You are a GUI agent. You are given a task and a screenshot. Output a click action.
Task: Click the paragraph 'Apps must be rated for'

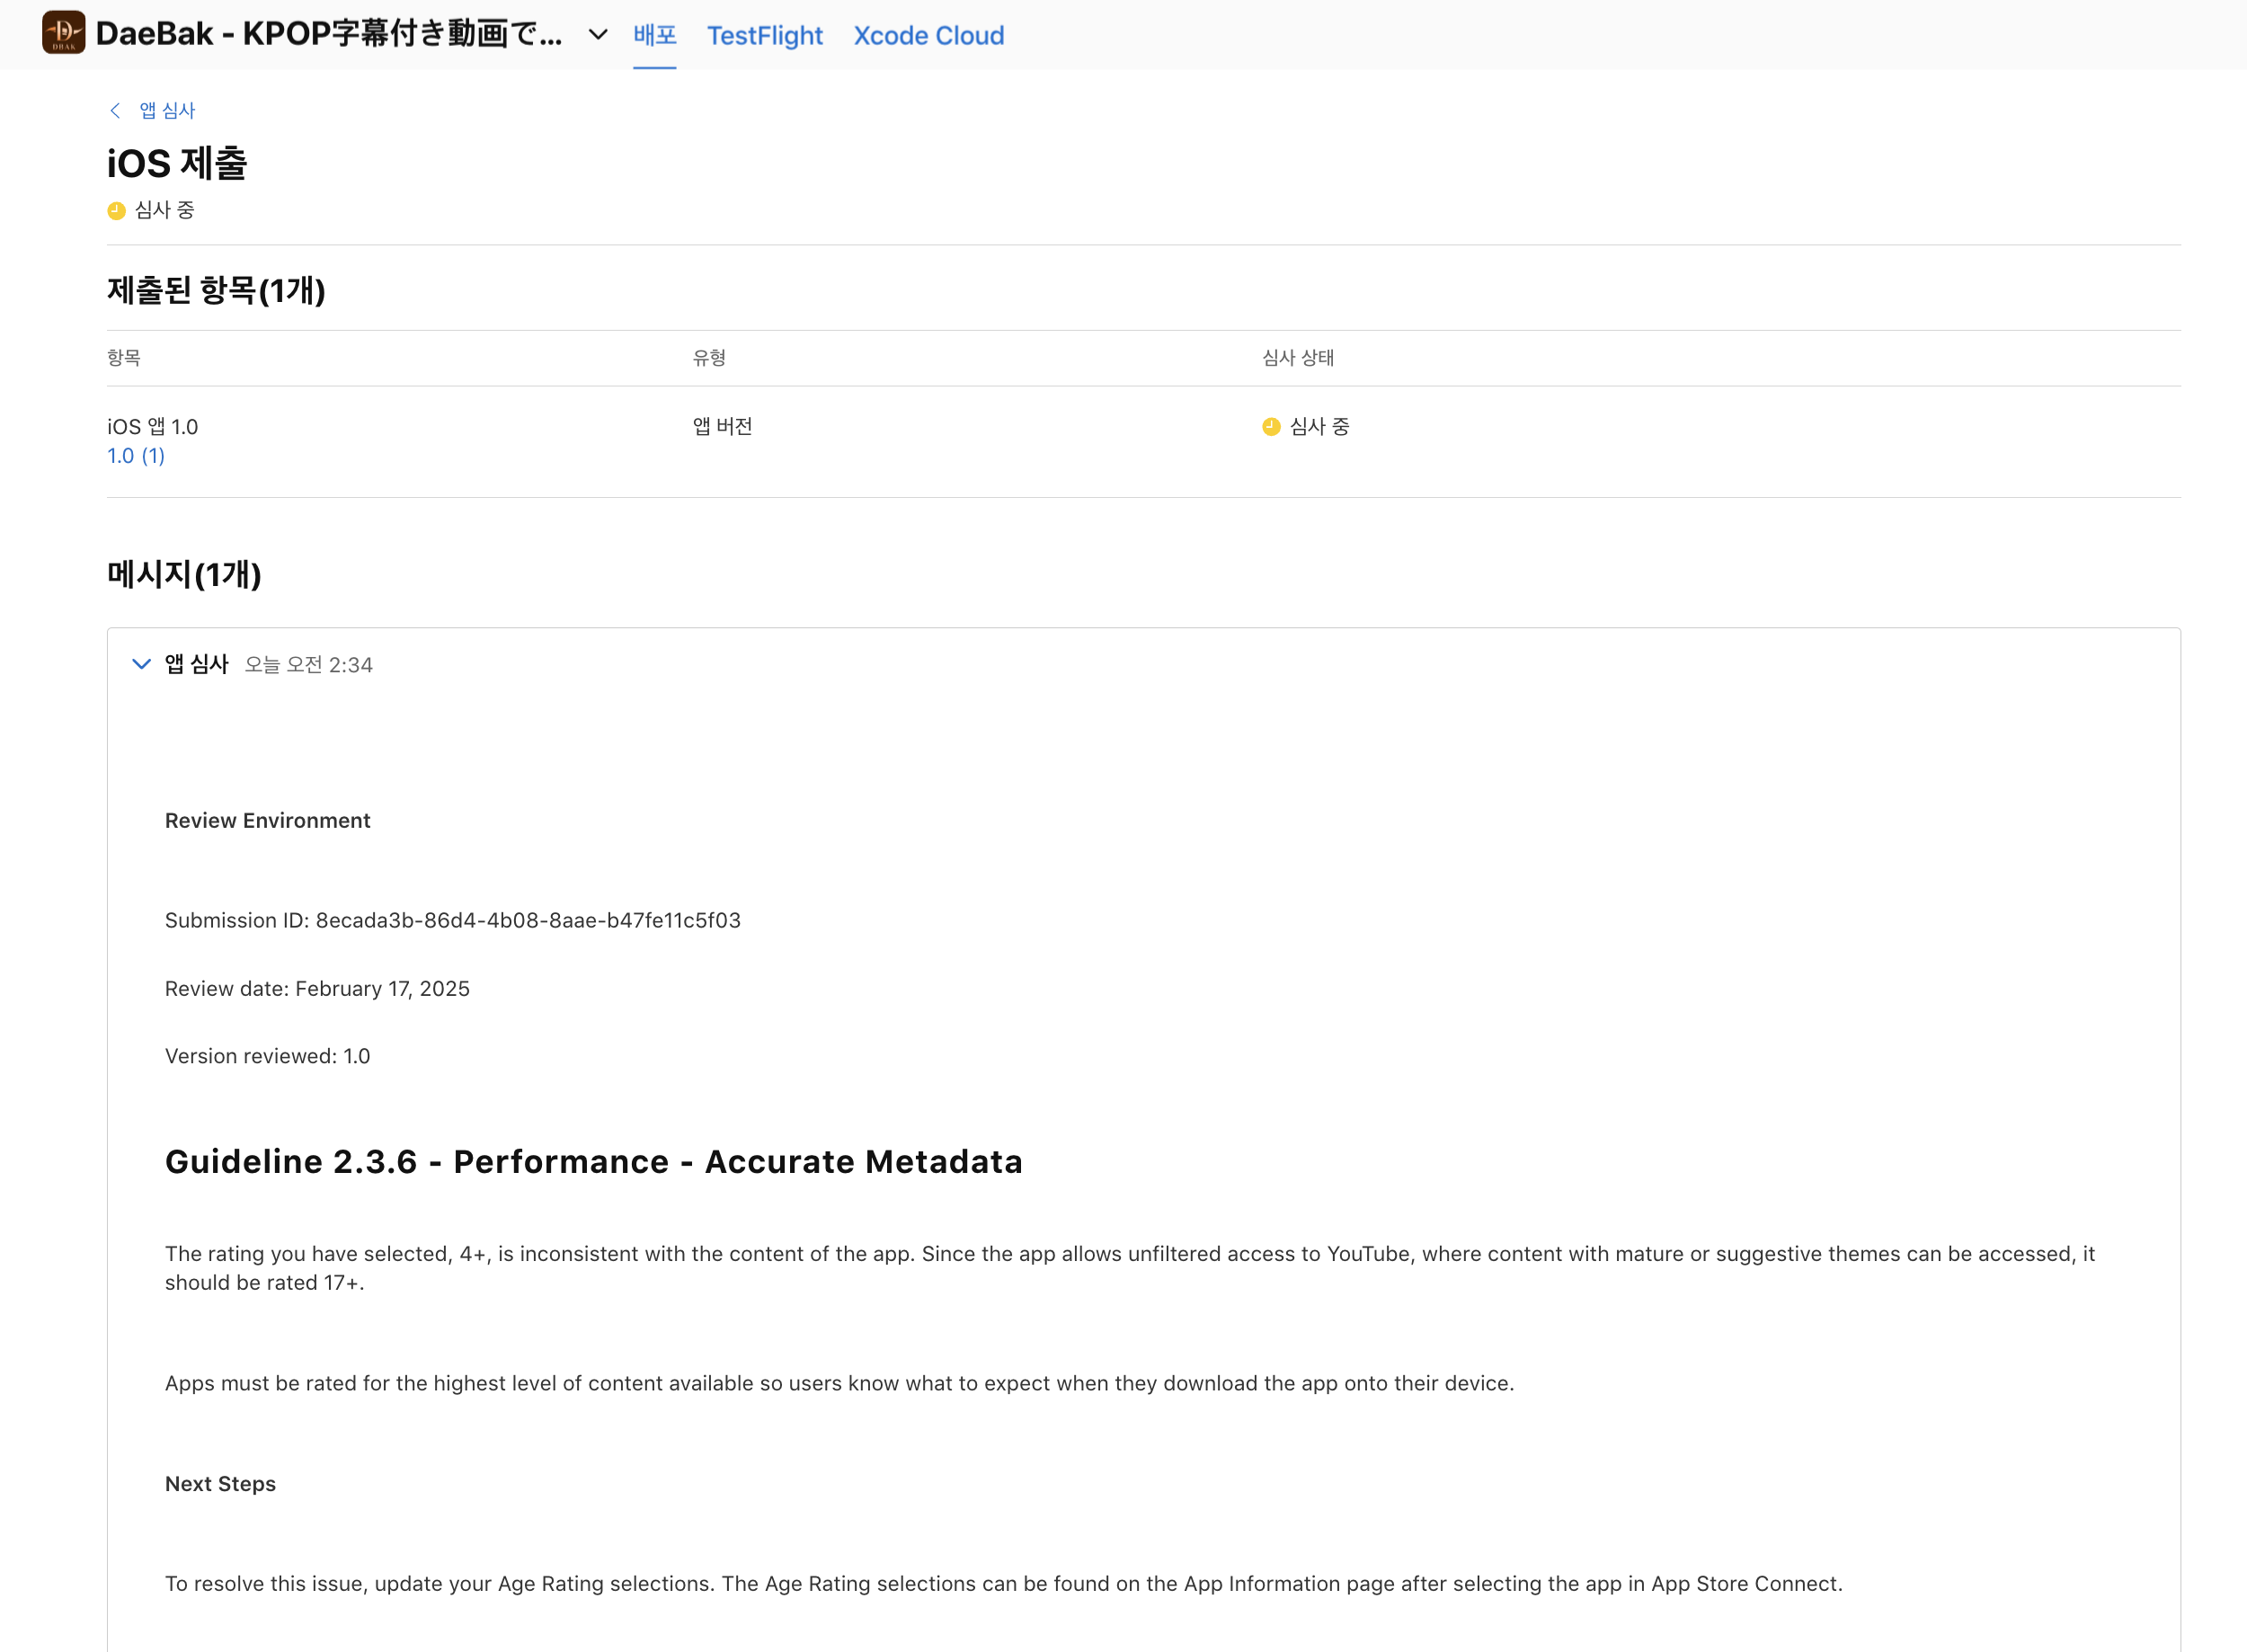[x=840, y=1383]
